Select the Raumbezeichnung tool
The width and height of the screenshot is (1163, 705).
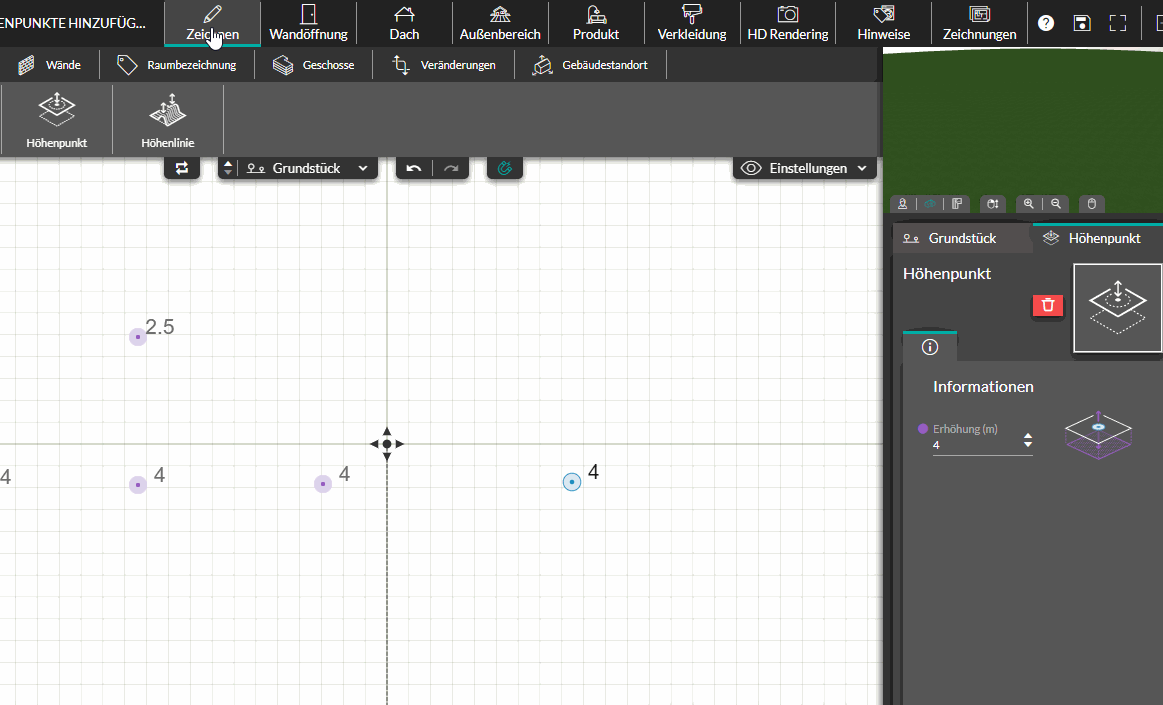(x=177, y=65)
